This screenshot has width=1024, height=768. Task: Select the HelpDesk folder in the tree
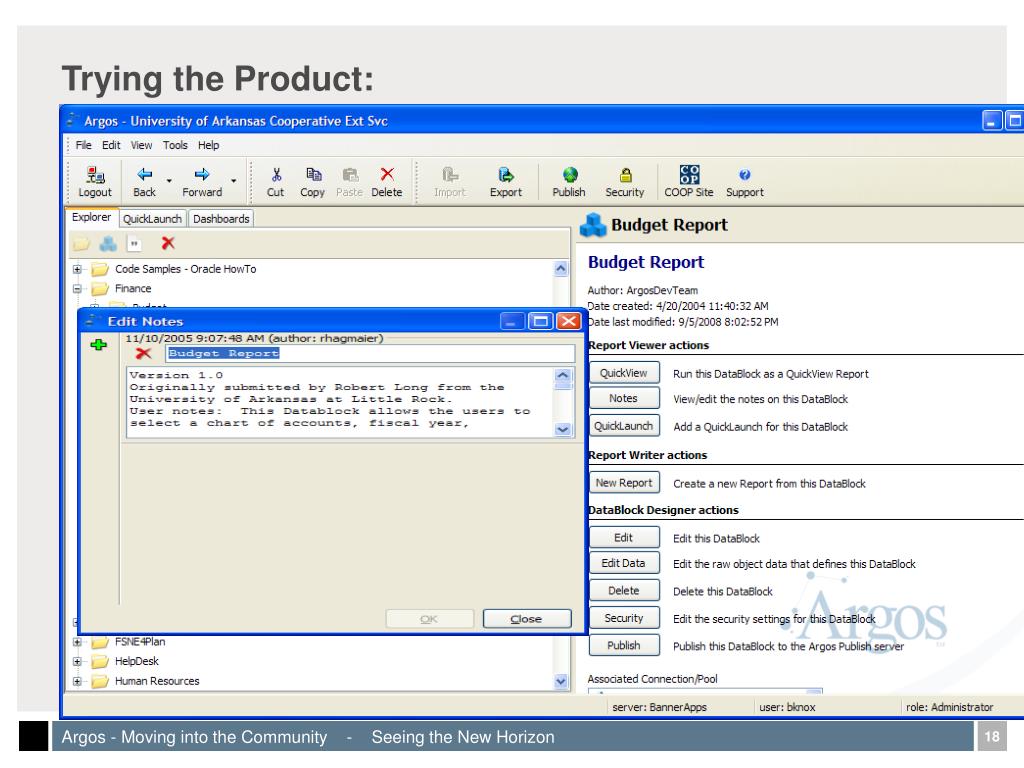[x=136, y=662]
